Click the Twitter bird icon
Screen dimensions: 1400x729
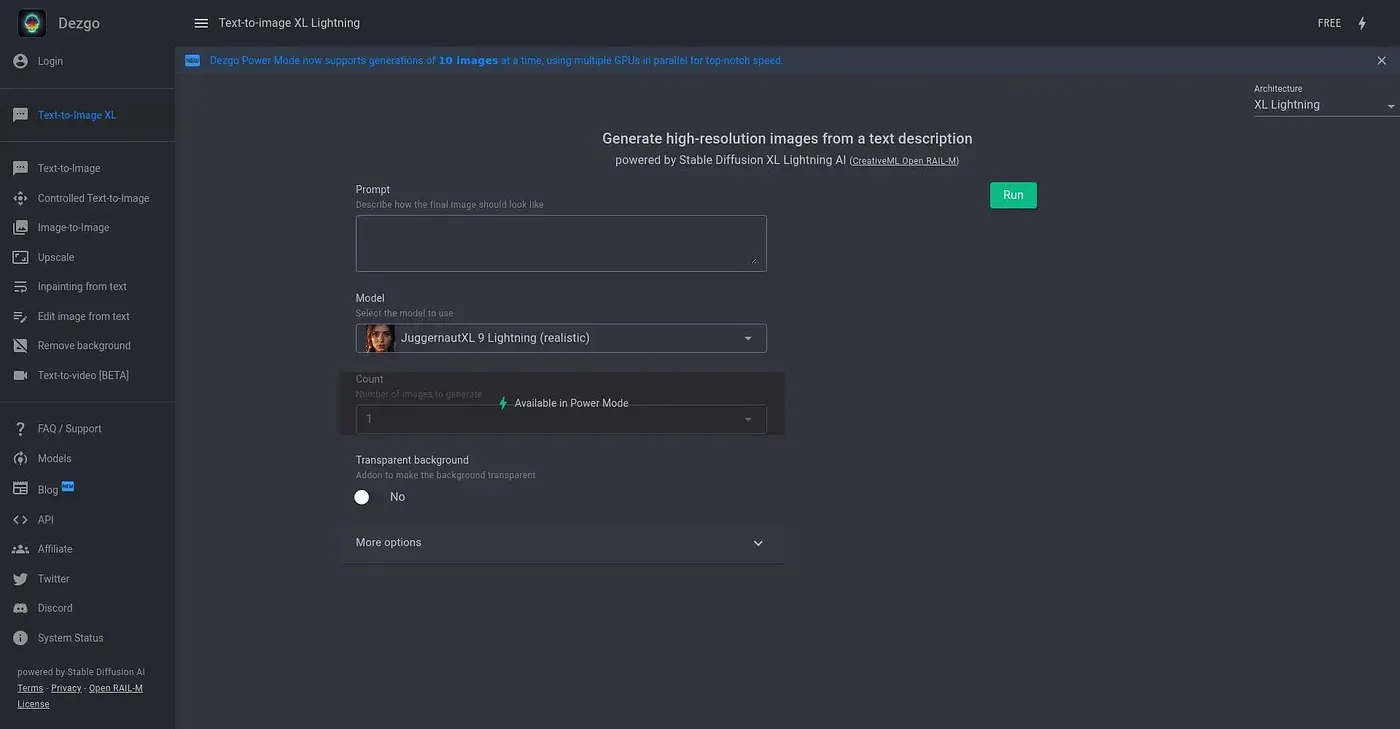coord(20,579)
